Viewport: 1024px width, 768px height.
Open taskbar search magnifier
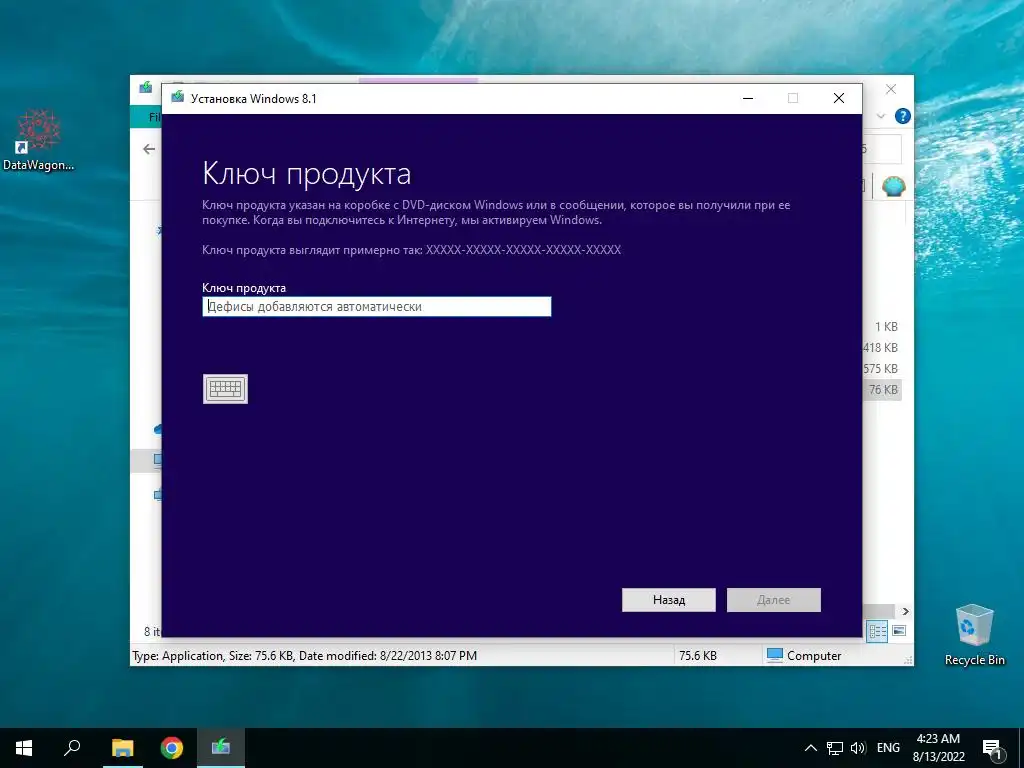pos(72,748)
